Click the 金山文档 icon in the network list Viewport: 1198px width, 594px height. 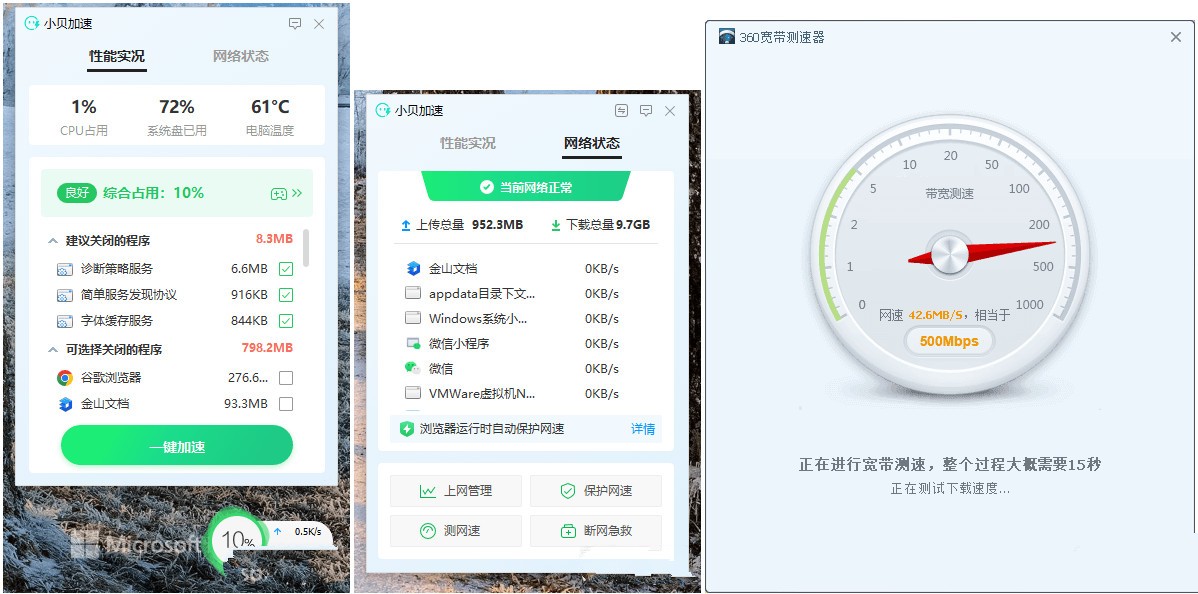coord(413,268)
